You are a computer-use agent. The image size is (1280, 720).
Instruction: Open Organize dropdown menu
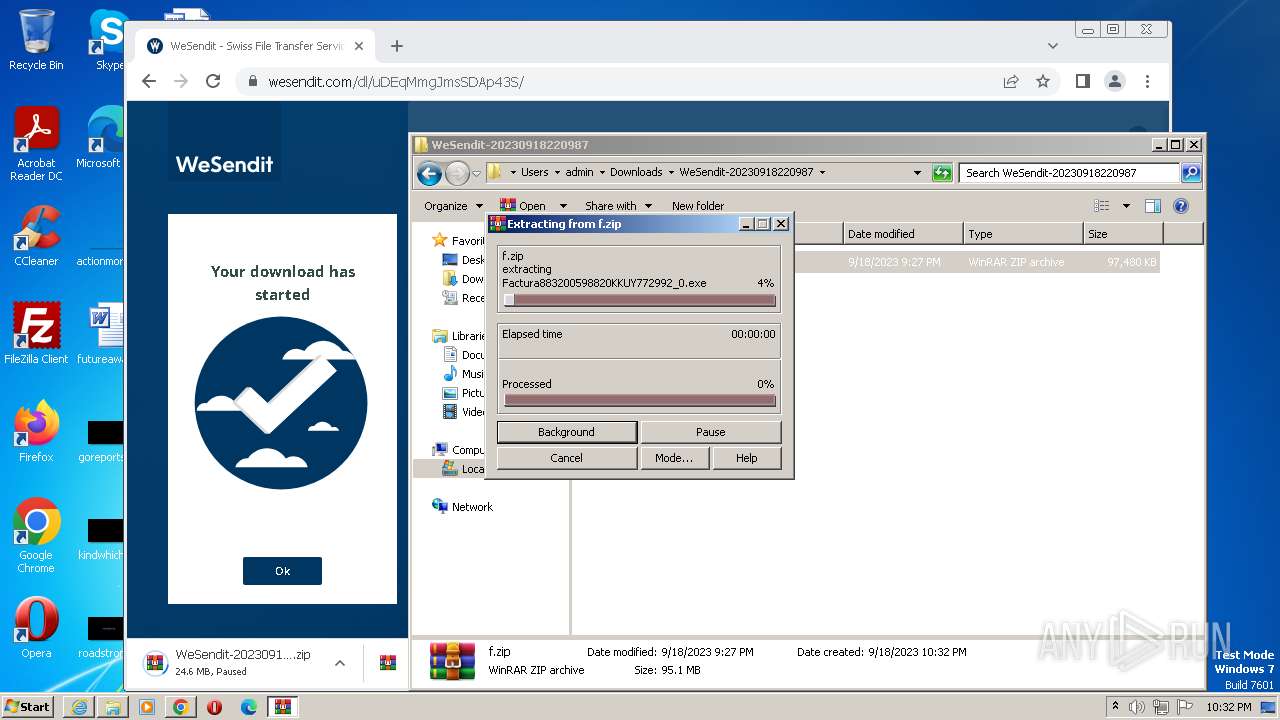pyautogui.click(x=452, y=206)
